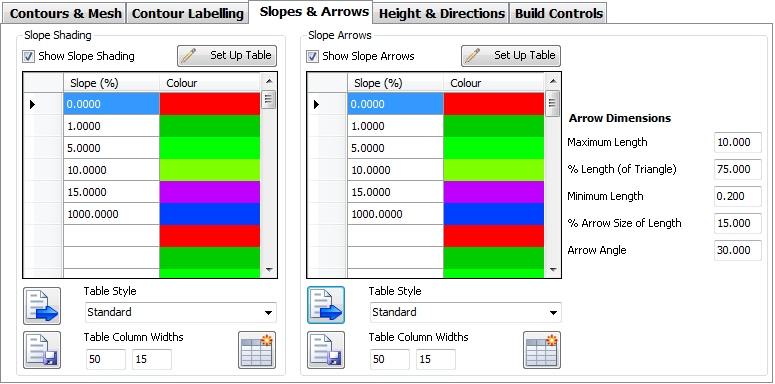The width and height of the screenshot is (775, 384).
Task: Click Slope Shading column width field showing 50
Action: pos(106,359)
